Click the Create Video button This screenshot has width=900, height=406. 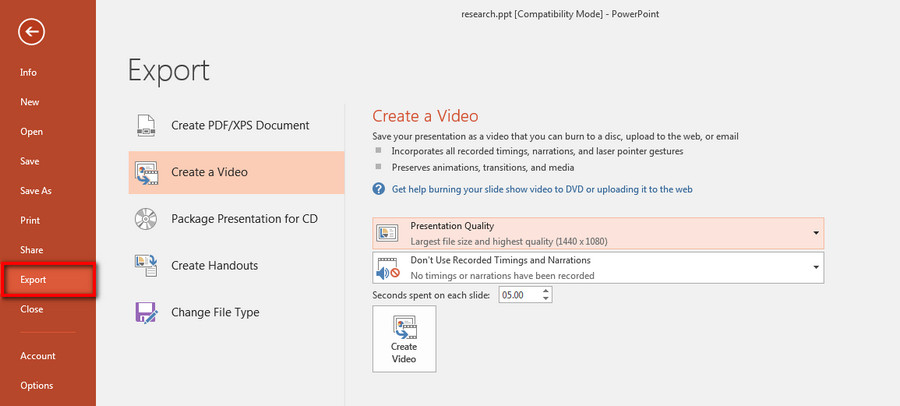pos(404,339)
